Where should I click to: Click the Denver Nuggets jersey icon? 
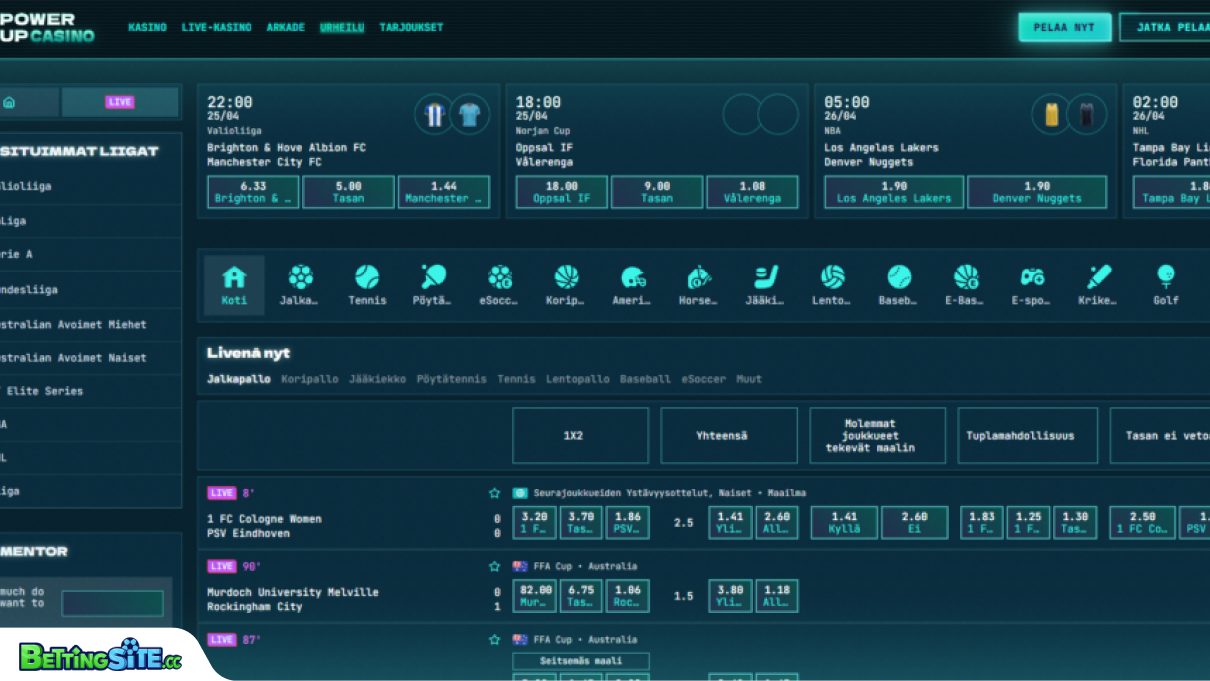[1087, 114]
